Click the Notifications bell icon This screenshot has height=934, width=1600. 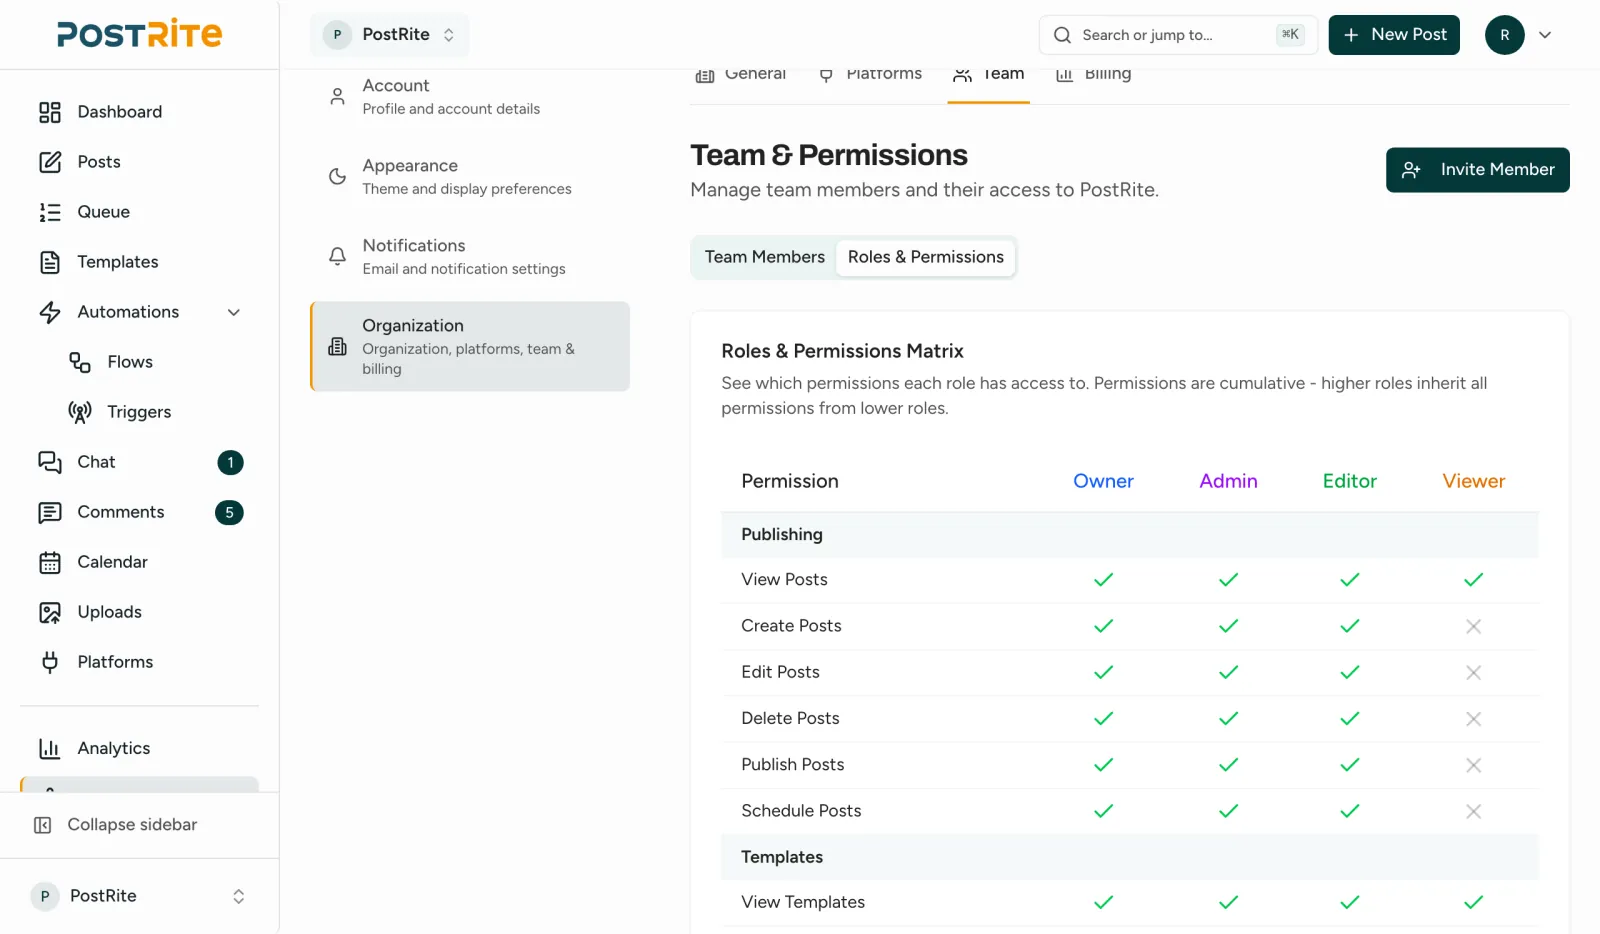338,257
